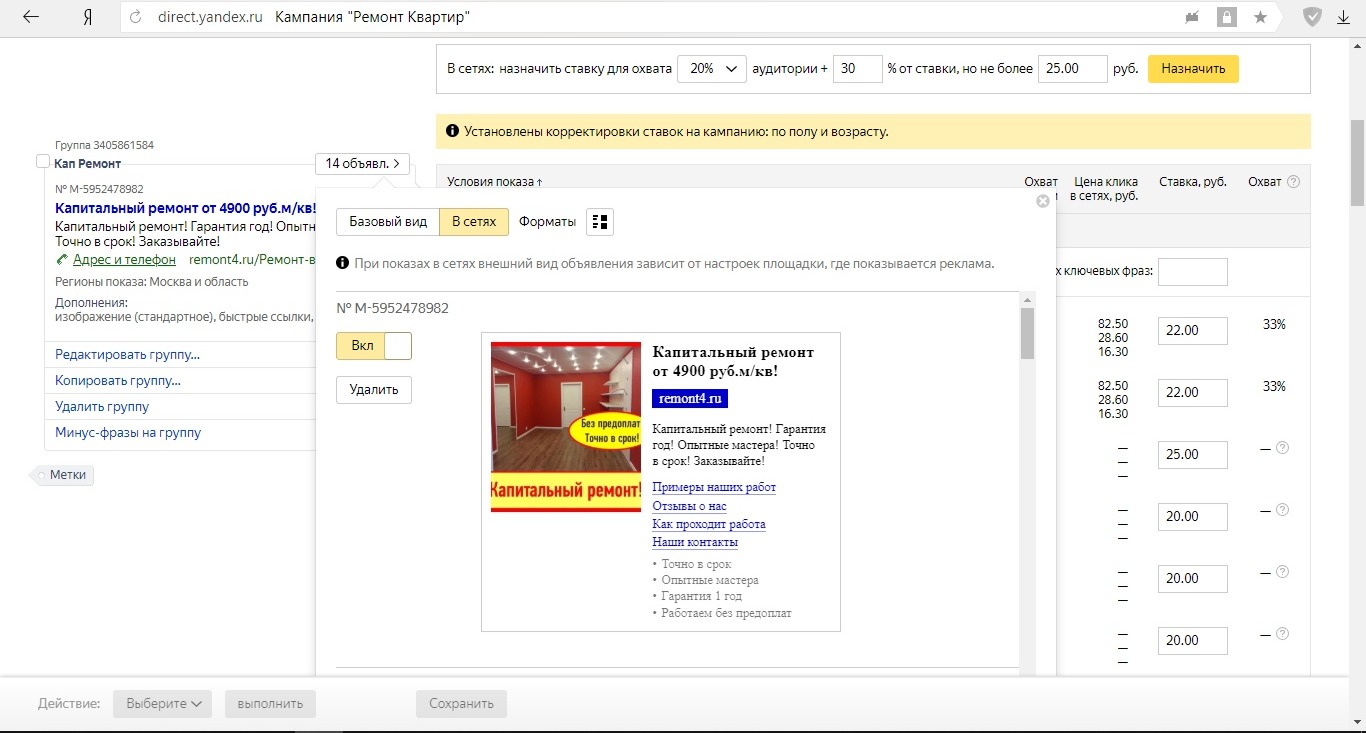Go back with the browser back arrow

31,17
